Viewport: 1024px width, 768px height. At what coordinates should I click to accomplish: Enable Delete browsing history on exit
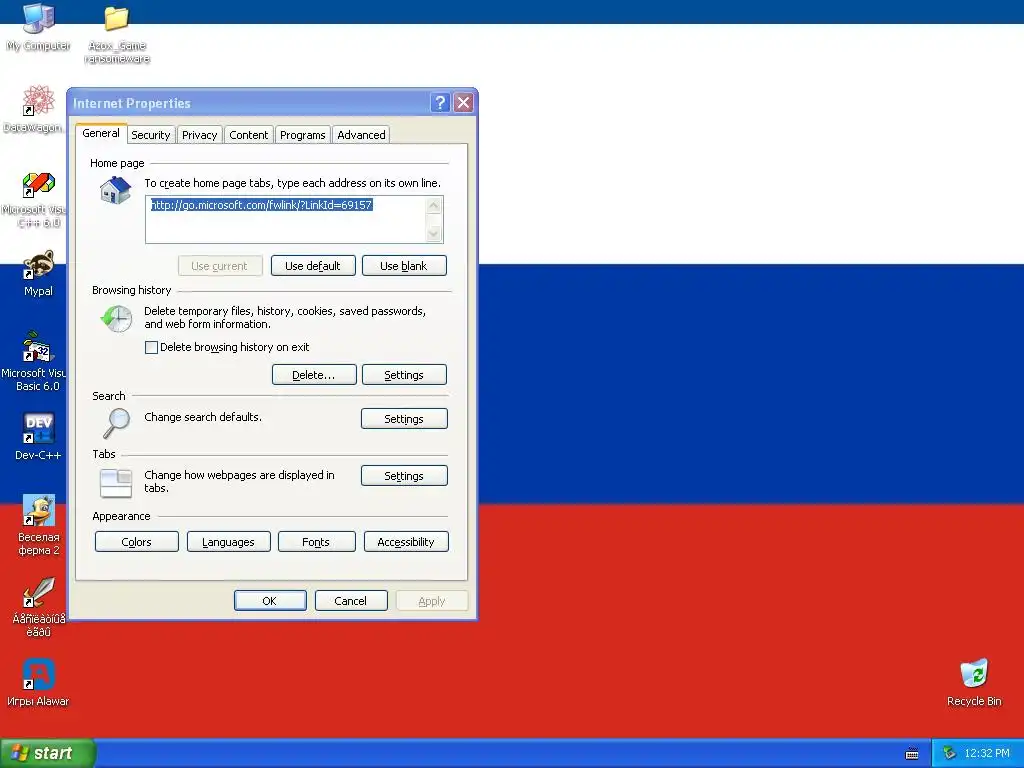coord(152,347)
